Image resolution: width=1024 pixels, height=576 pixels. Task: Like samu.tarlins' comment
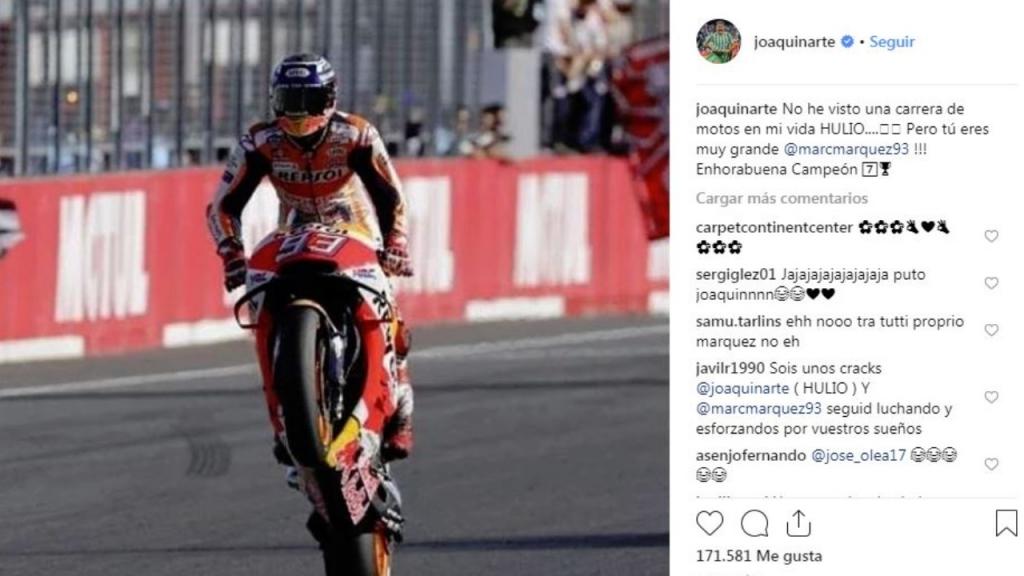tap(991, 330)
